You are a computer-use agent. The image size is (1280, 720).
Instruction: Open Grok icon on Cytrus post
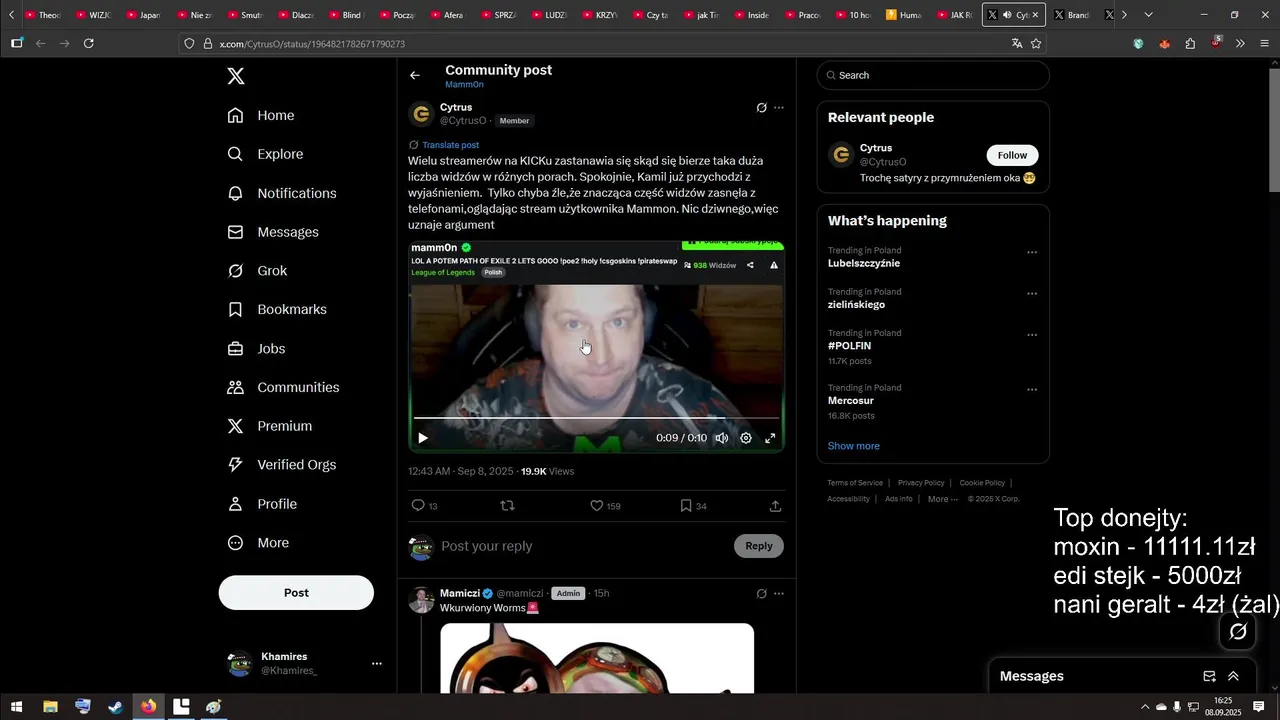click(x=762, y=107)
